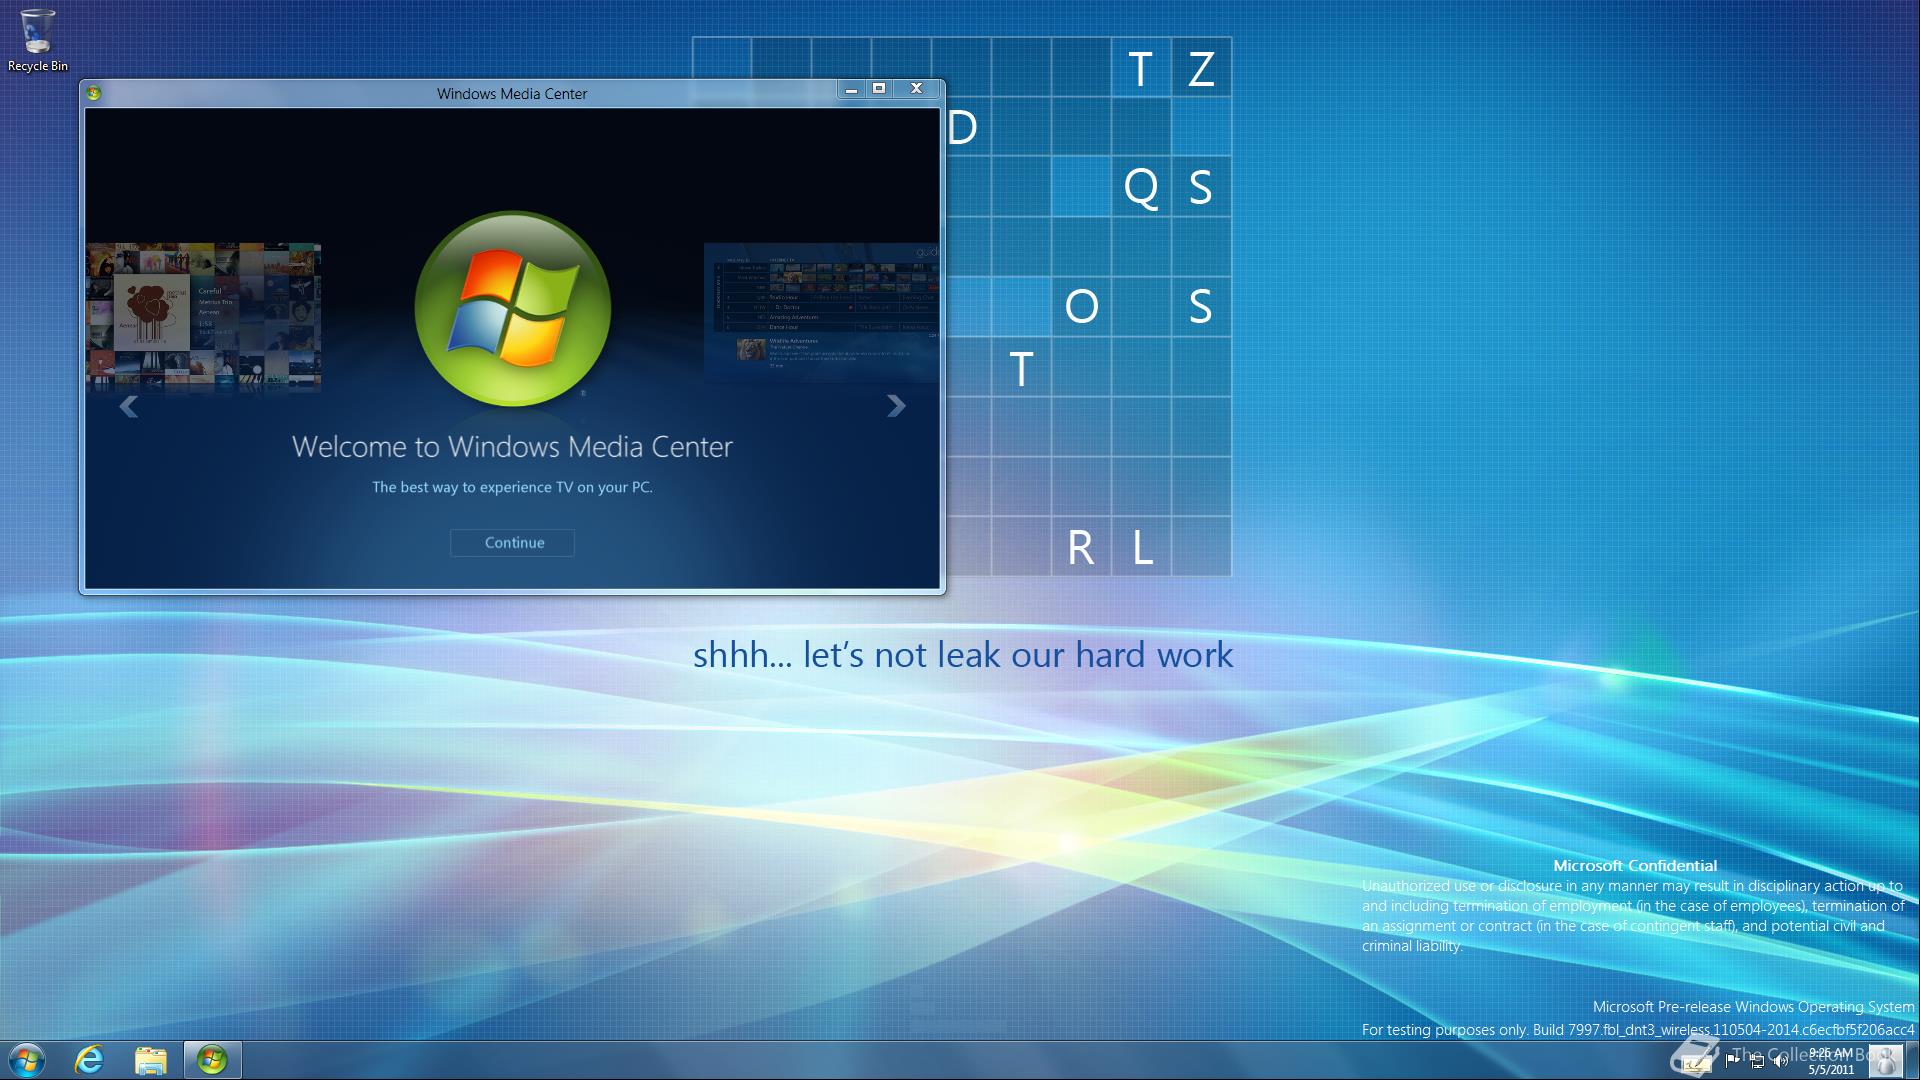Select the Recycle Bin desktop icon
Image resolution: width=1920 pixels, height=1080 pixels.
click(38, 41)
